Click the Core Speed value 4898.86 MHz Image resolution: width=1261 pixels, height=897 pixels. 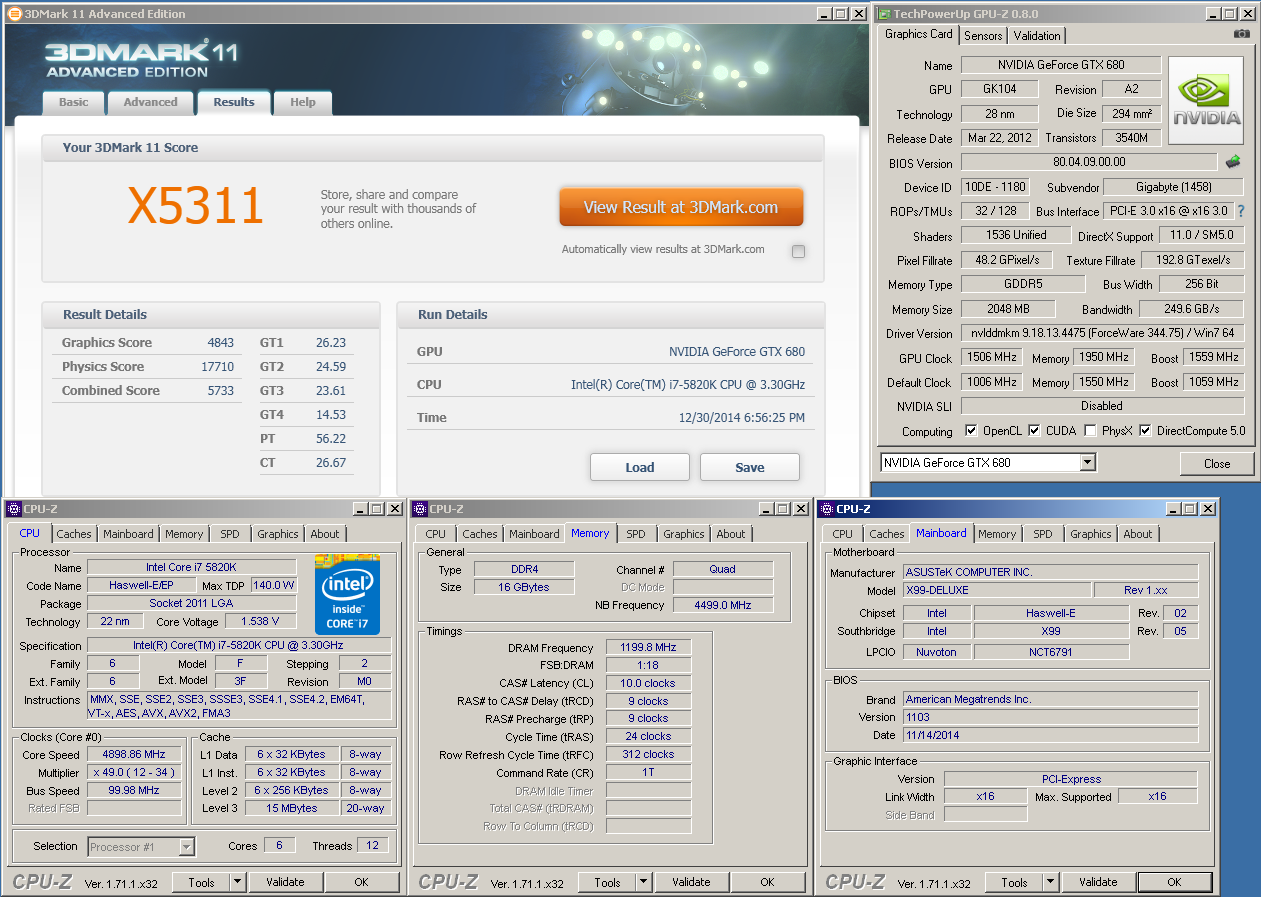(134, 755)
